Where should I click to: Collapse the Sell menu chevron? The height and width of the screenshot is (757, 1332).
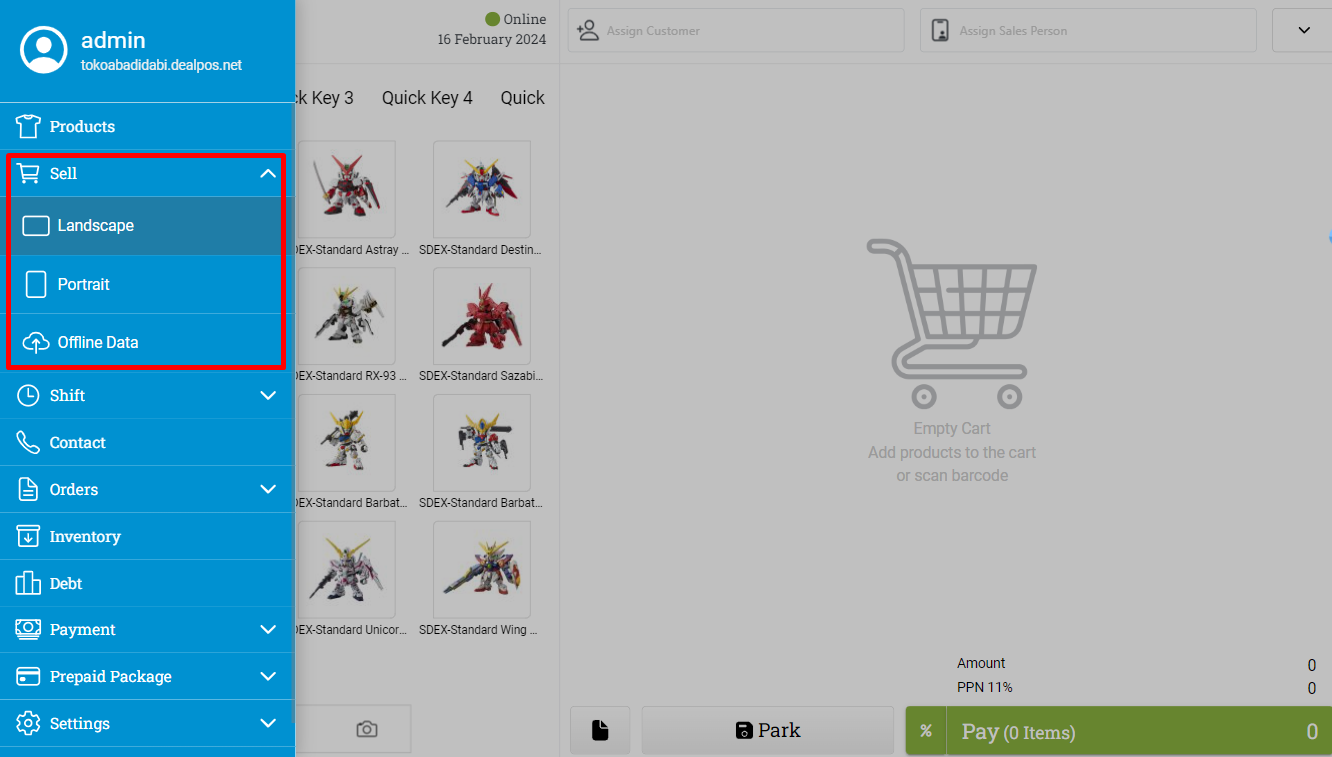click(x=268, y=173)
